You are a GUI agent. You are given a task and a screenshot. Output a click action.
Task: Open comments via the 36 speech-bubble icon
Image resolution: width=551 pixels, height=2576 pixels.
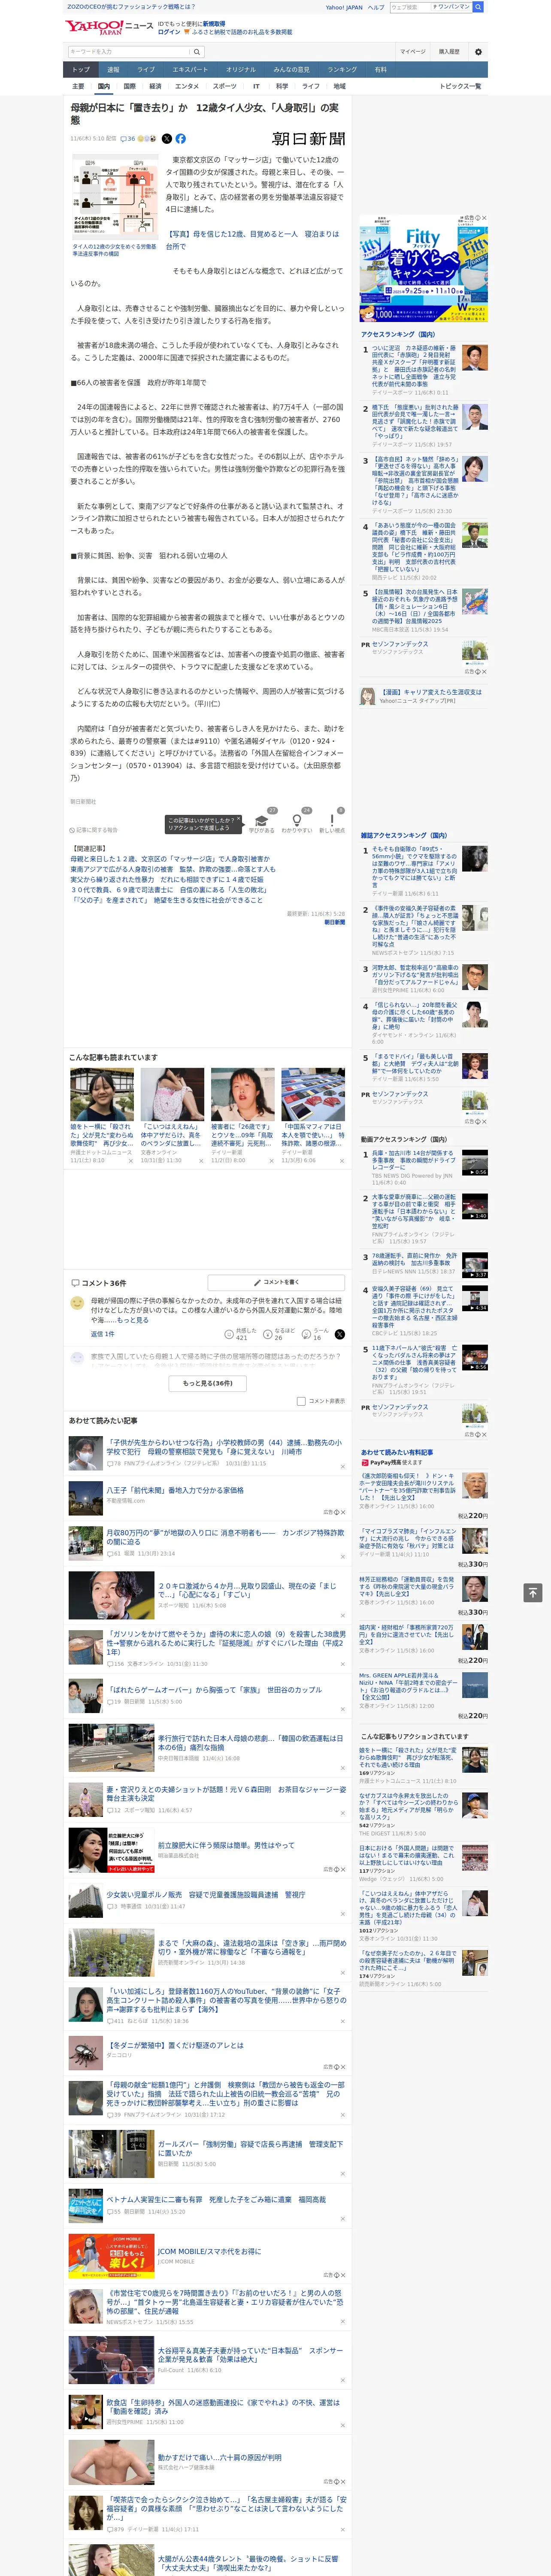click(127, 139)
